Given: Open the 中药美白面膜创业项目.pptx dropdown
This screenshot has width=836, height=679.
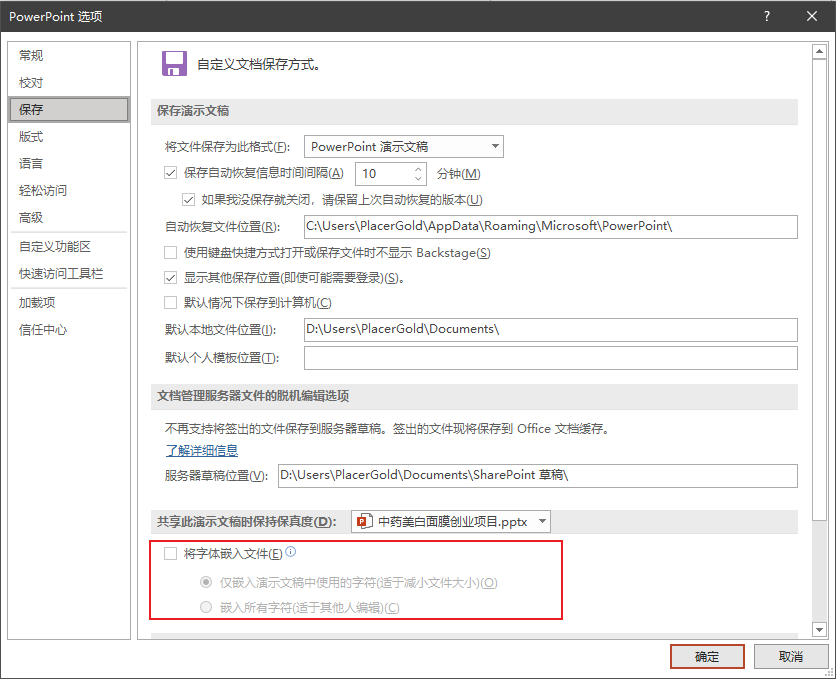Looking at the screenshot, I should click(x=451, y=521).
